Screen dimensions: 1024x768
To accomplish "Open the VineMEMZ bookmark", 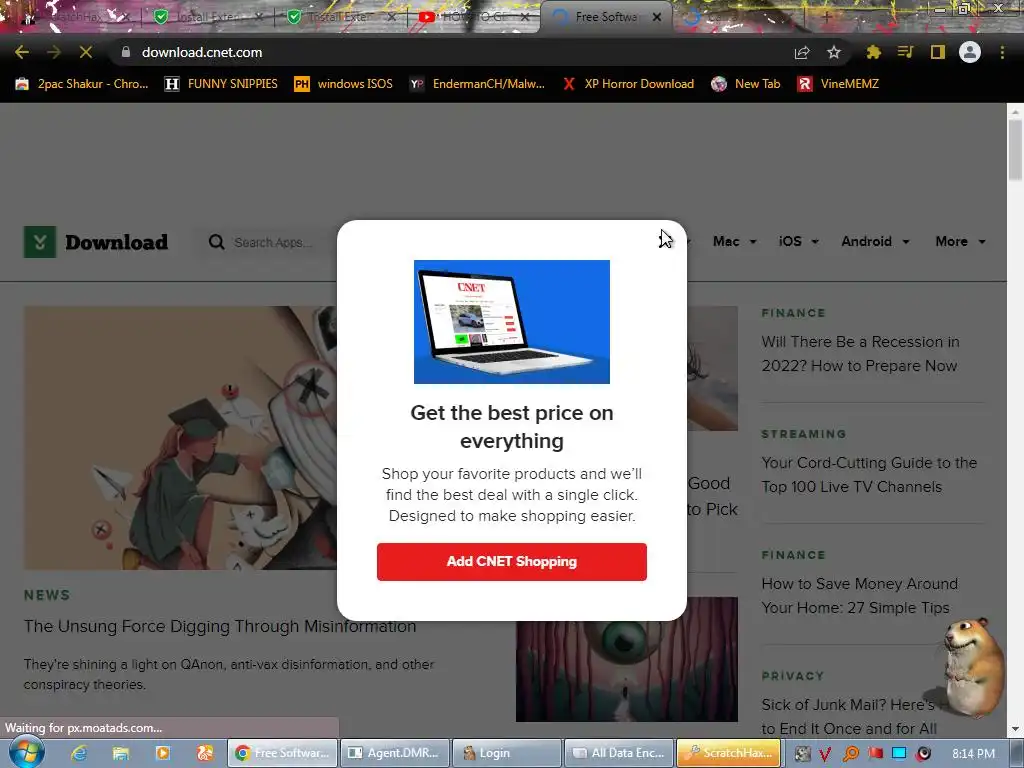I will click(839, 84).
